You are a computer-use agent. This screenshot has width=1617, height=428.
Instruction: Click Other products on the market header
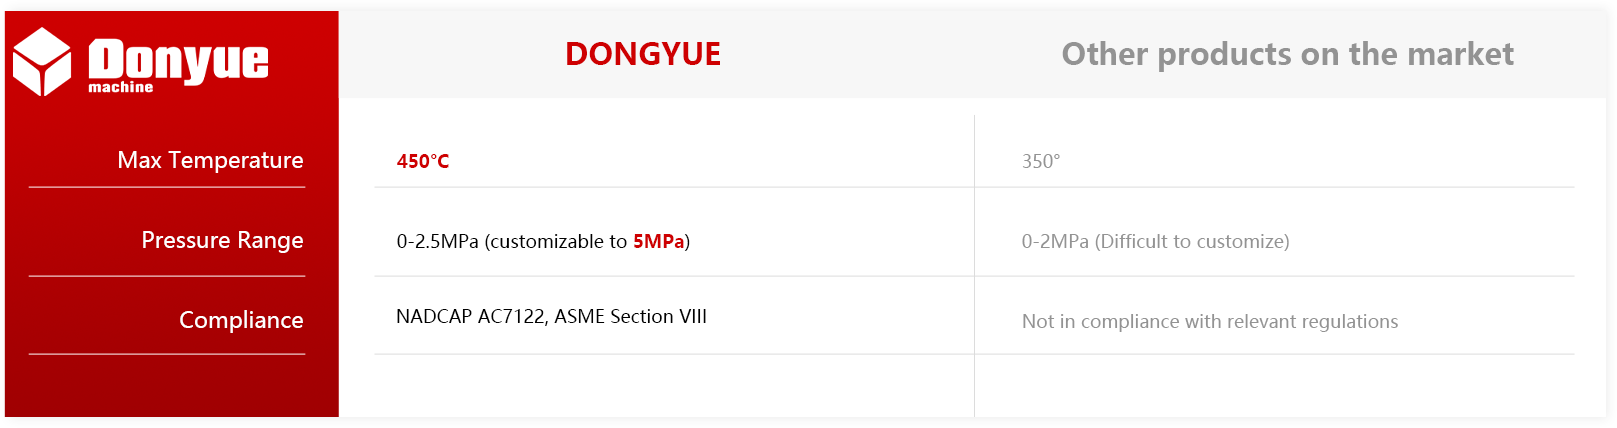tap(1287, 54)
